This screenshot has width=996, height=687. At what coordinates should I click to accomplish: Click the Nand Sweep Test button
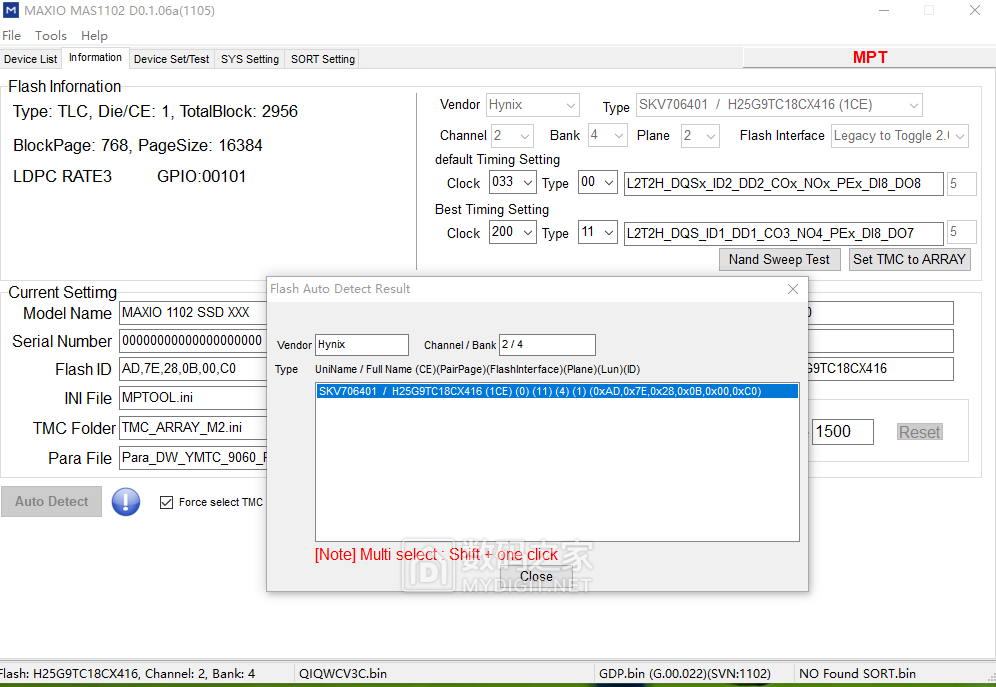[x=779, y=259]
